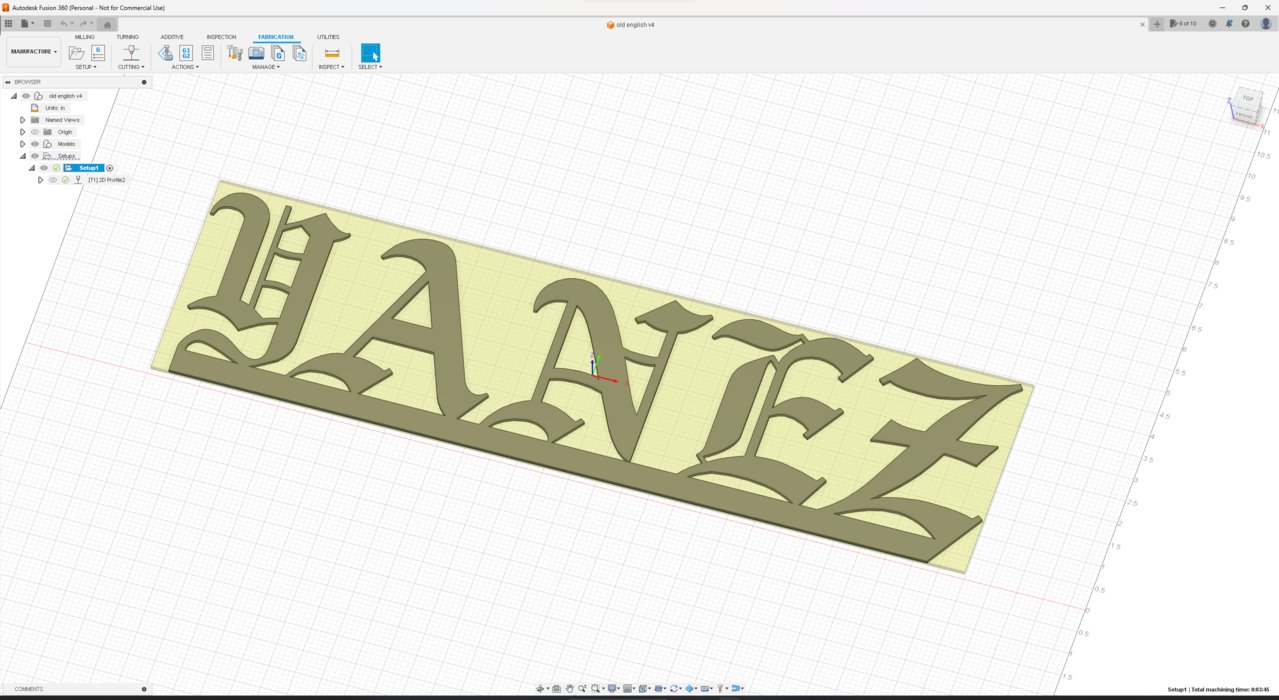This screenshot has width=1279, height=700.
Task: Open the Tool Library icon
Action: coord(235,53)
